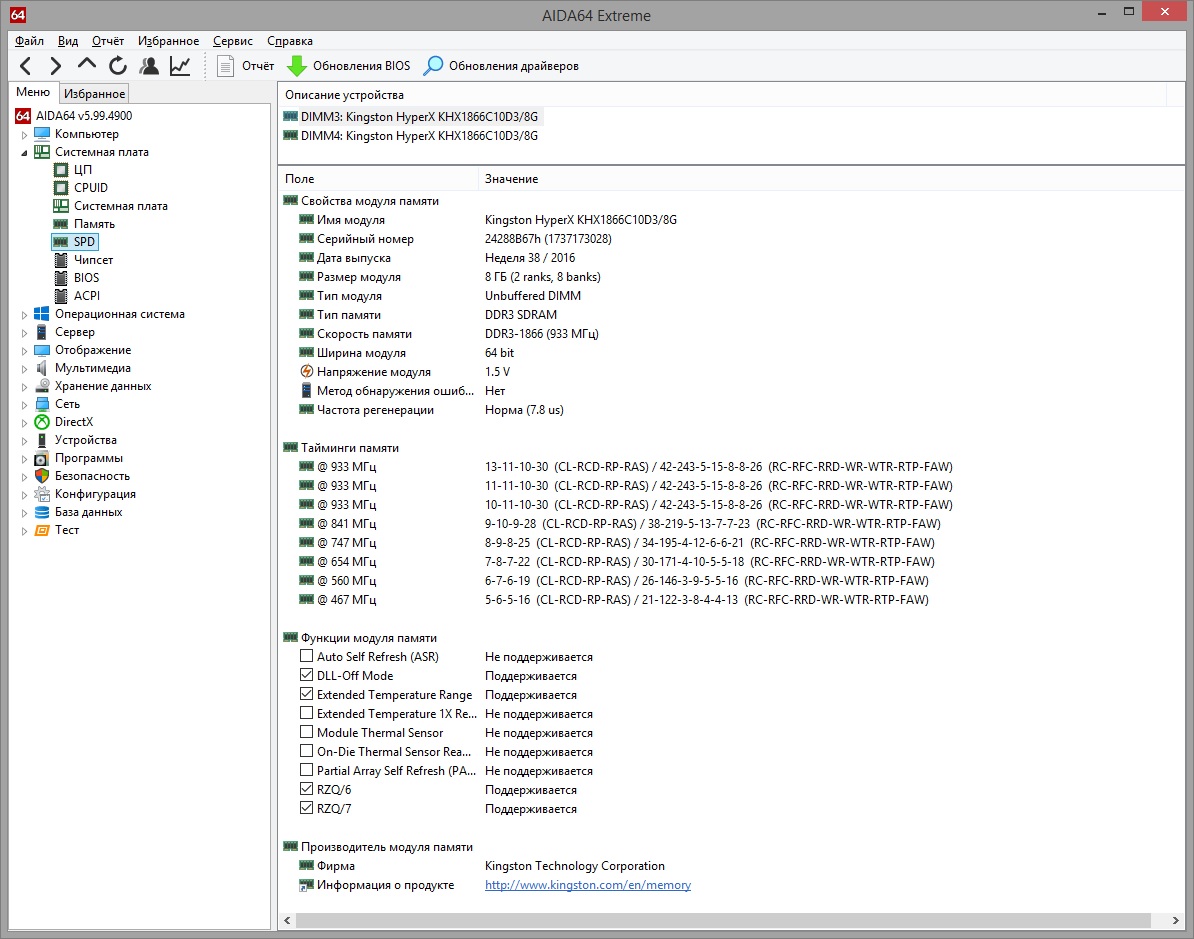The width and height of the screenshot is (1194, 939).
Task: Click the Операционная система Windows icon
Action: pyautogui.click(x=42, y=314)
